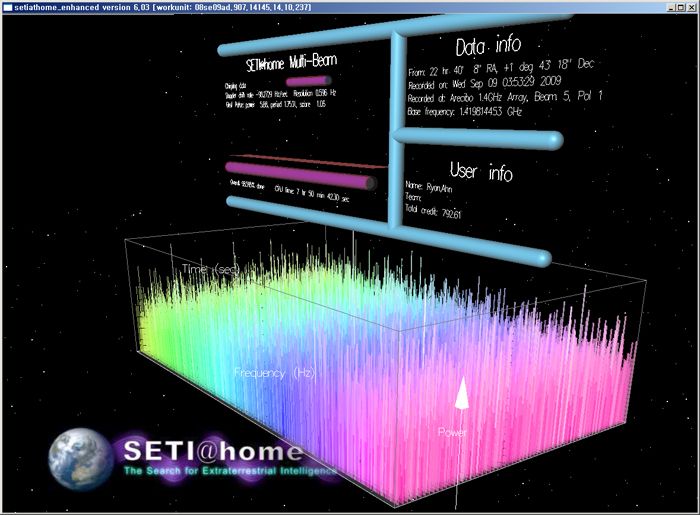Click the short purple progress bar near 'Chirping data'
The height and width of the screenshot is (515, 700).
point(308,81)
